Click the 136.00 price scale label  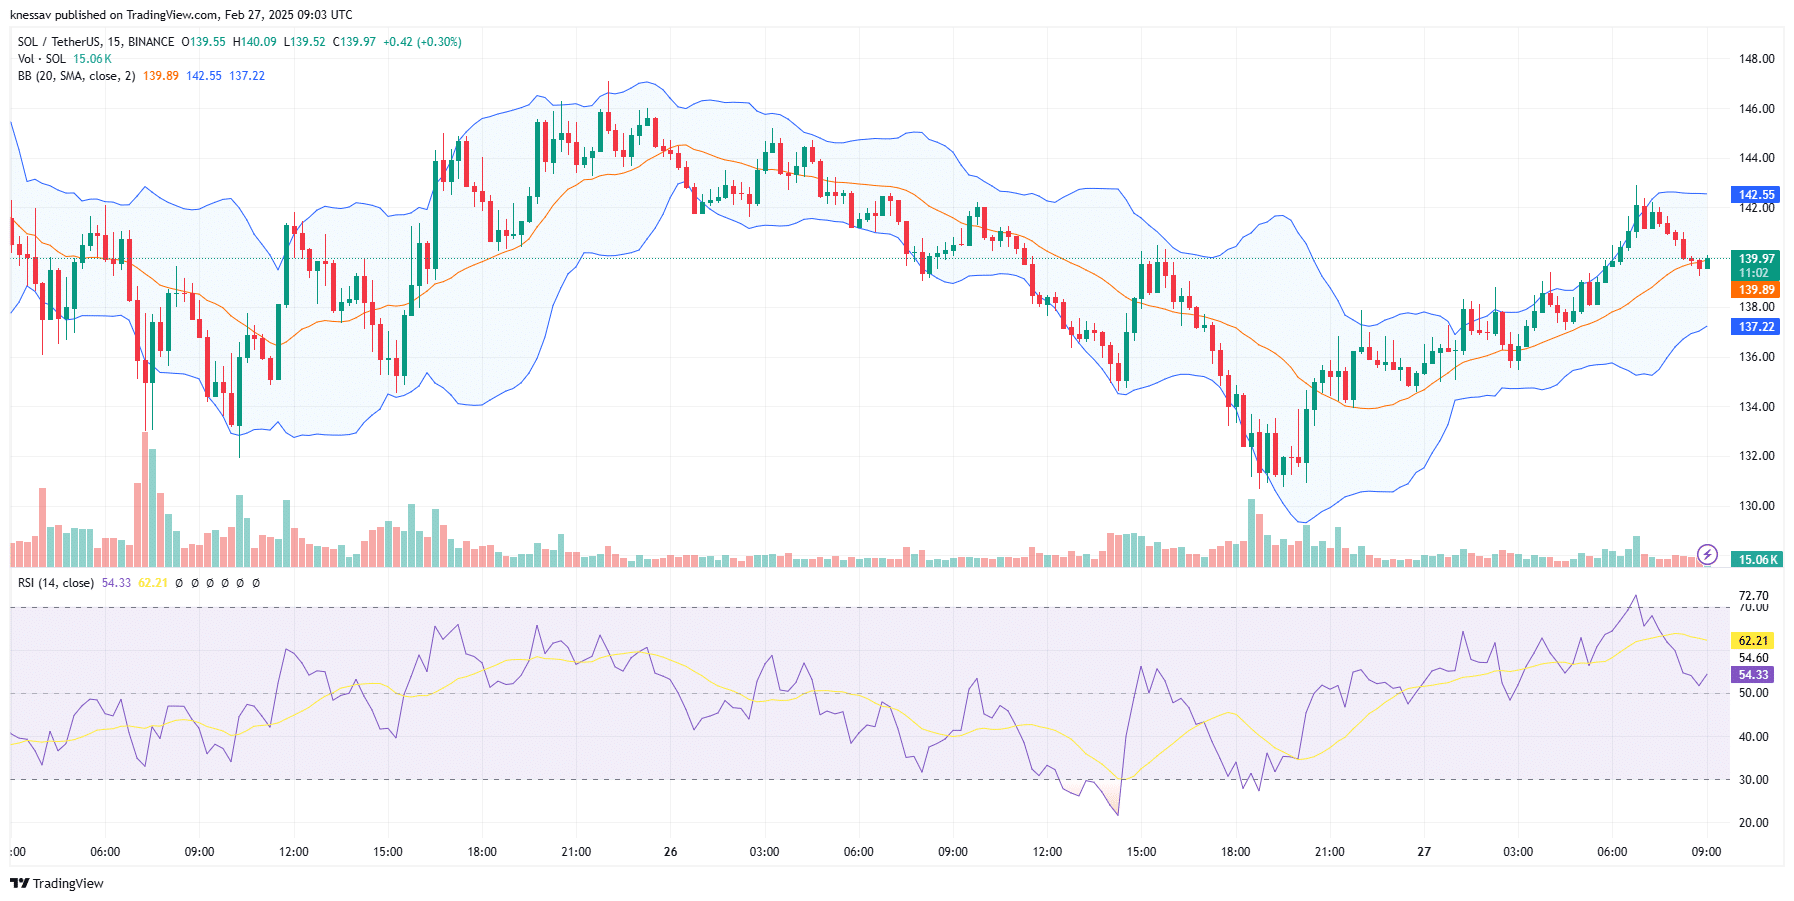click(1757, 357)
